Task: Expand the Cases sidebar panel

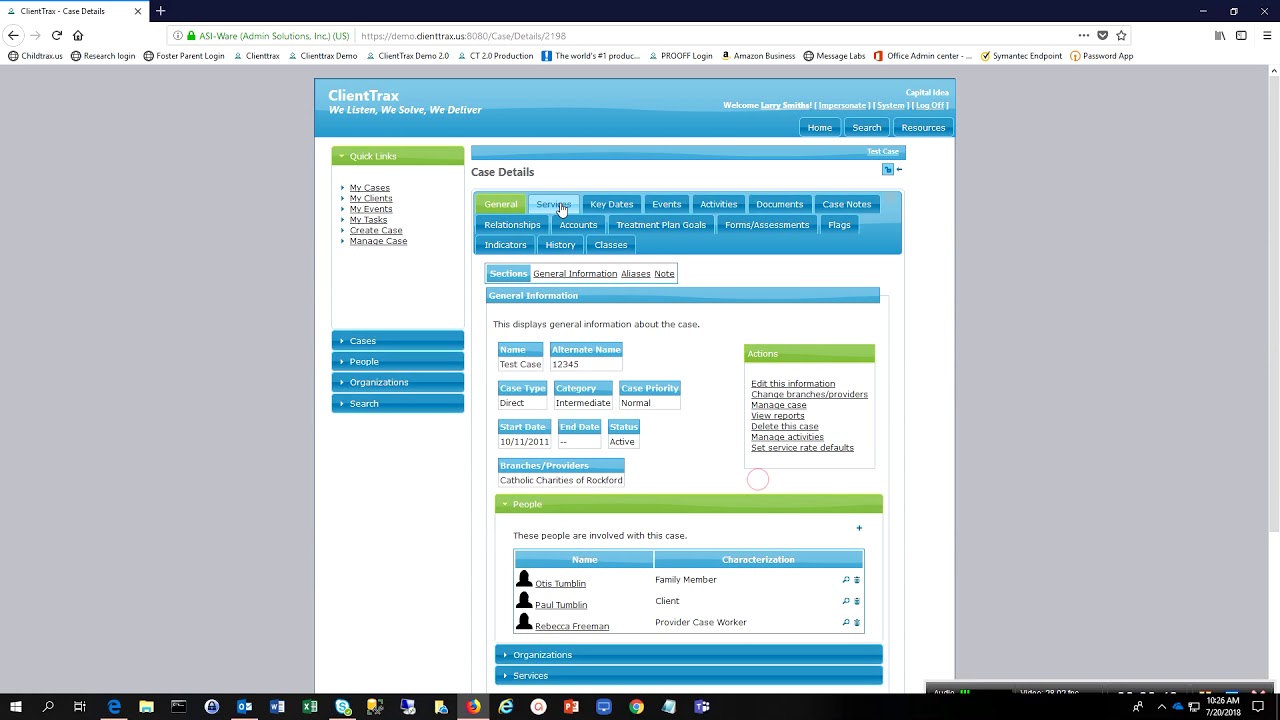Action: click(x=398, y=341)
